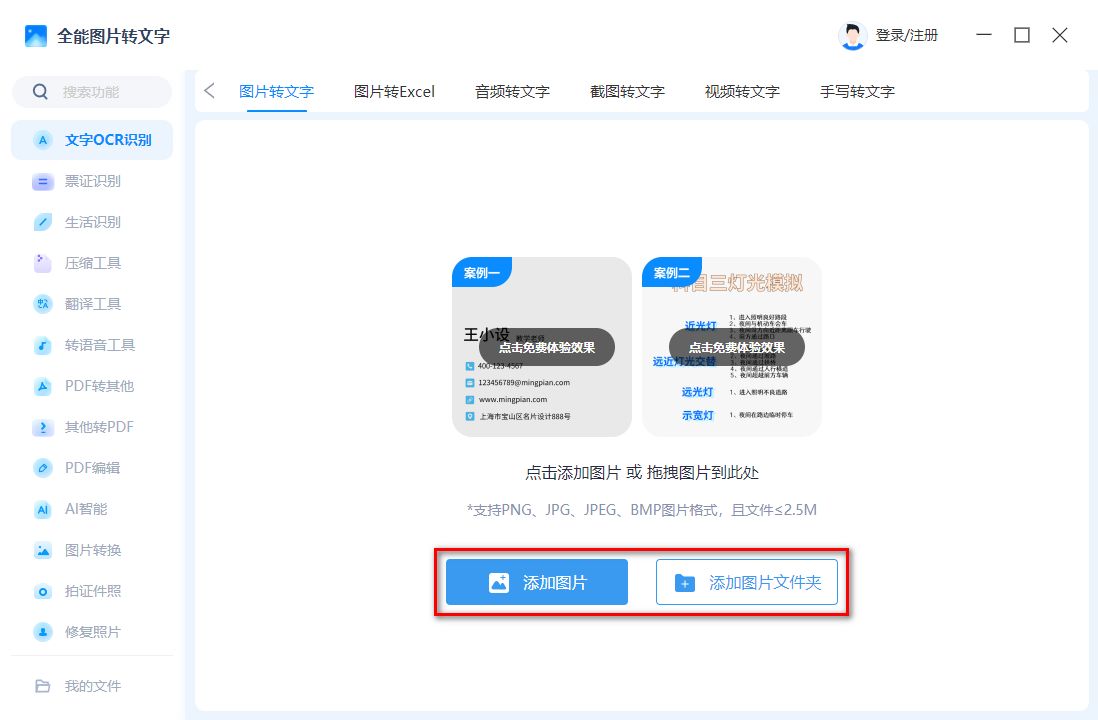
Task: Maximize the application window
Action: [x=1022, y=35]
